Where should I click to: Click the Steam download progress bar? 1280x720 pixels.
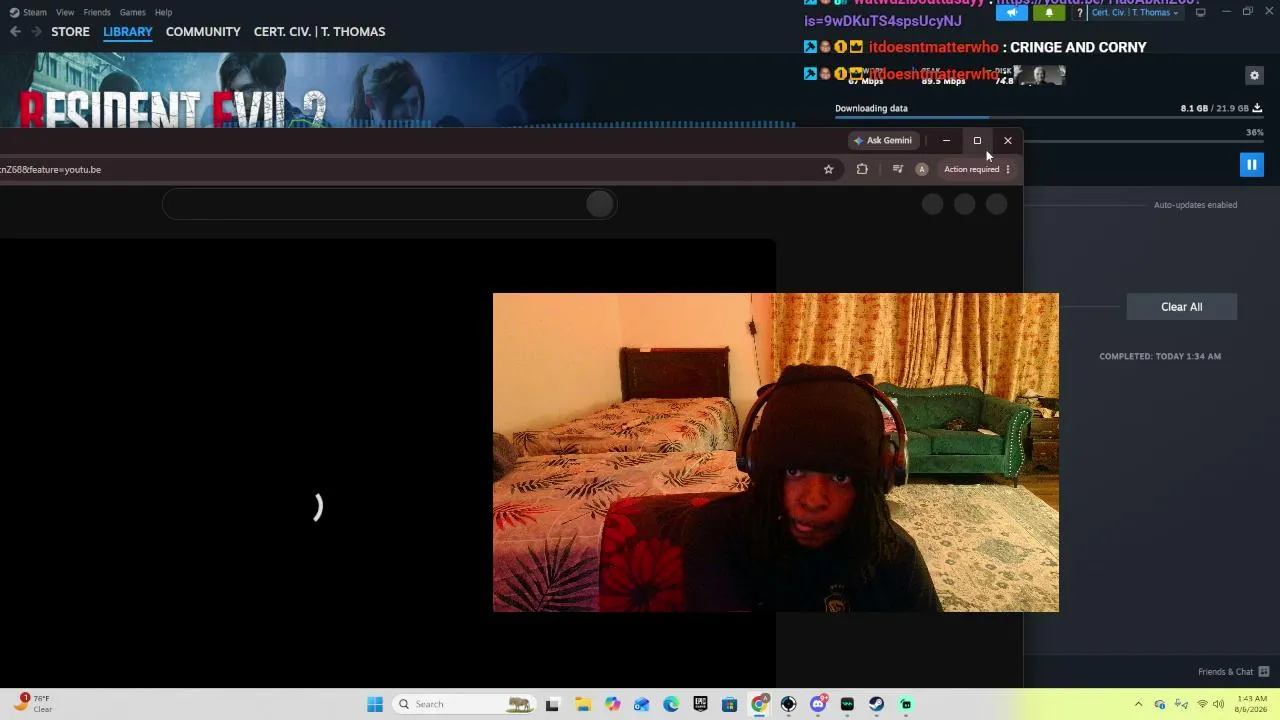click(x=1048, y=118)
